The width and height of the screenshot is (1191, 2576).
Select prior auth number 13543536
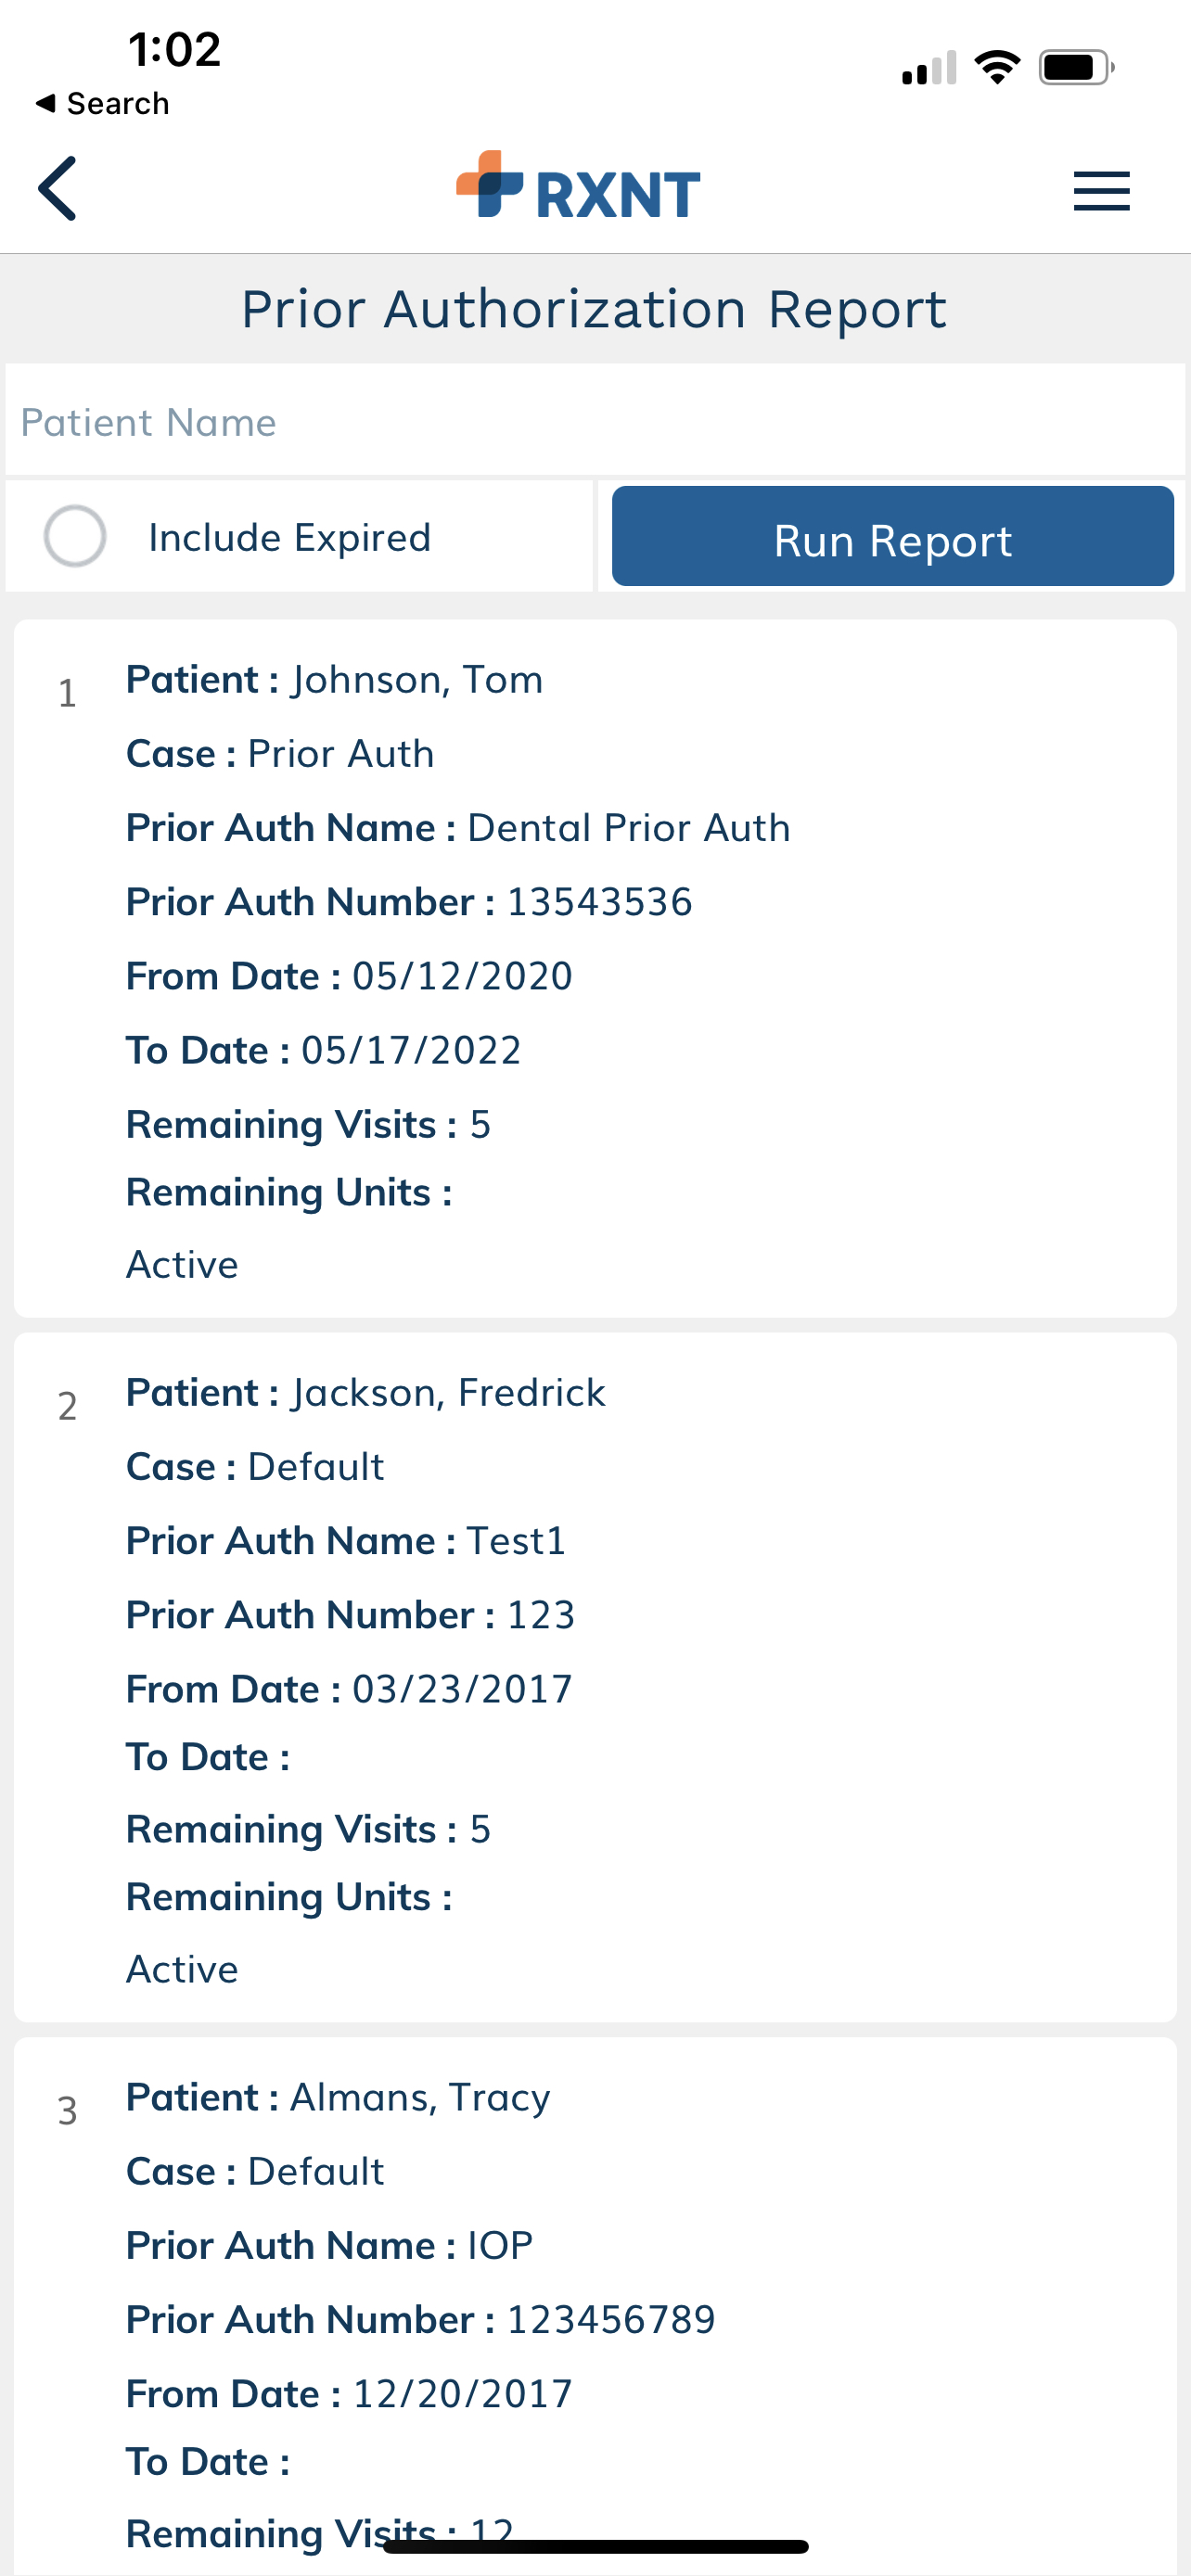(x=599, y=902)
